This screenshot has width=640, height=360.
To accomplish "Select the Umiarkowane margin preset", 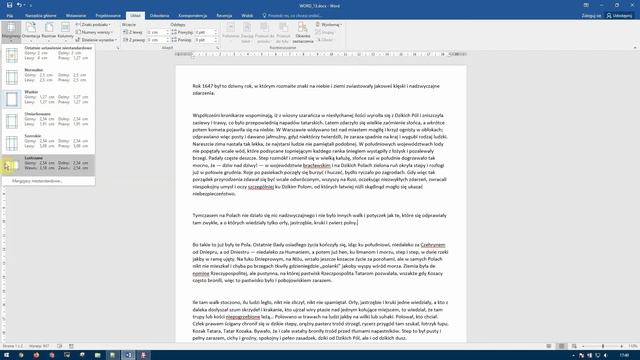I will (x=49, y=120).
